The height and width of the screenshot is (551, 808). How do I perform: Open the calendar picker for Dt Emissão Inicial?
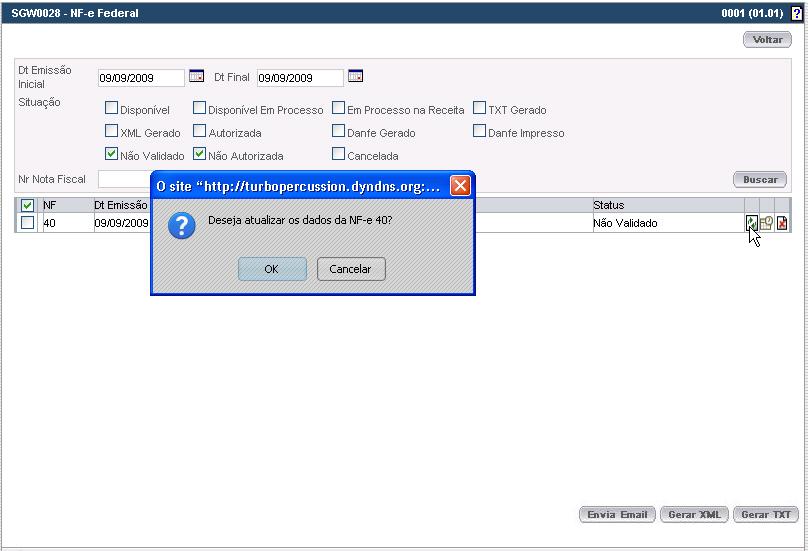[196, 77]
